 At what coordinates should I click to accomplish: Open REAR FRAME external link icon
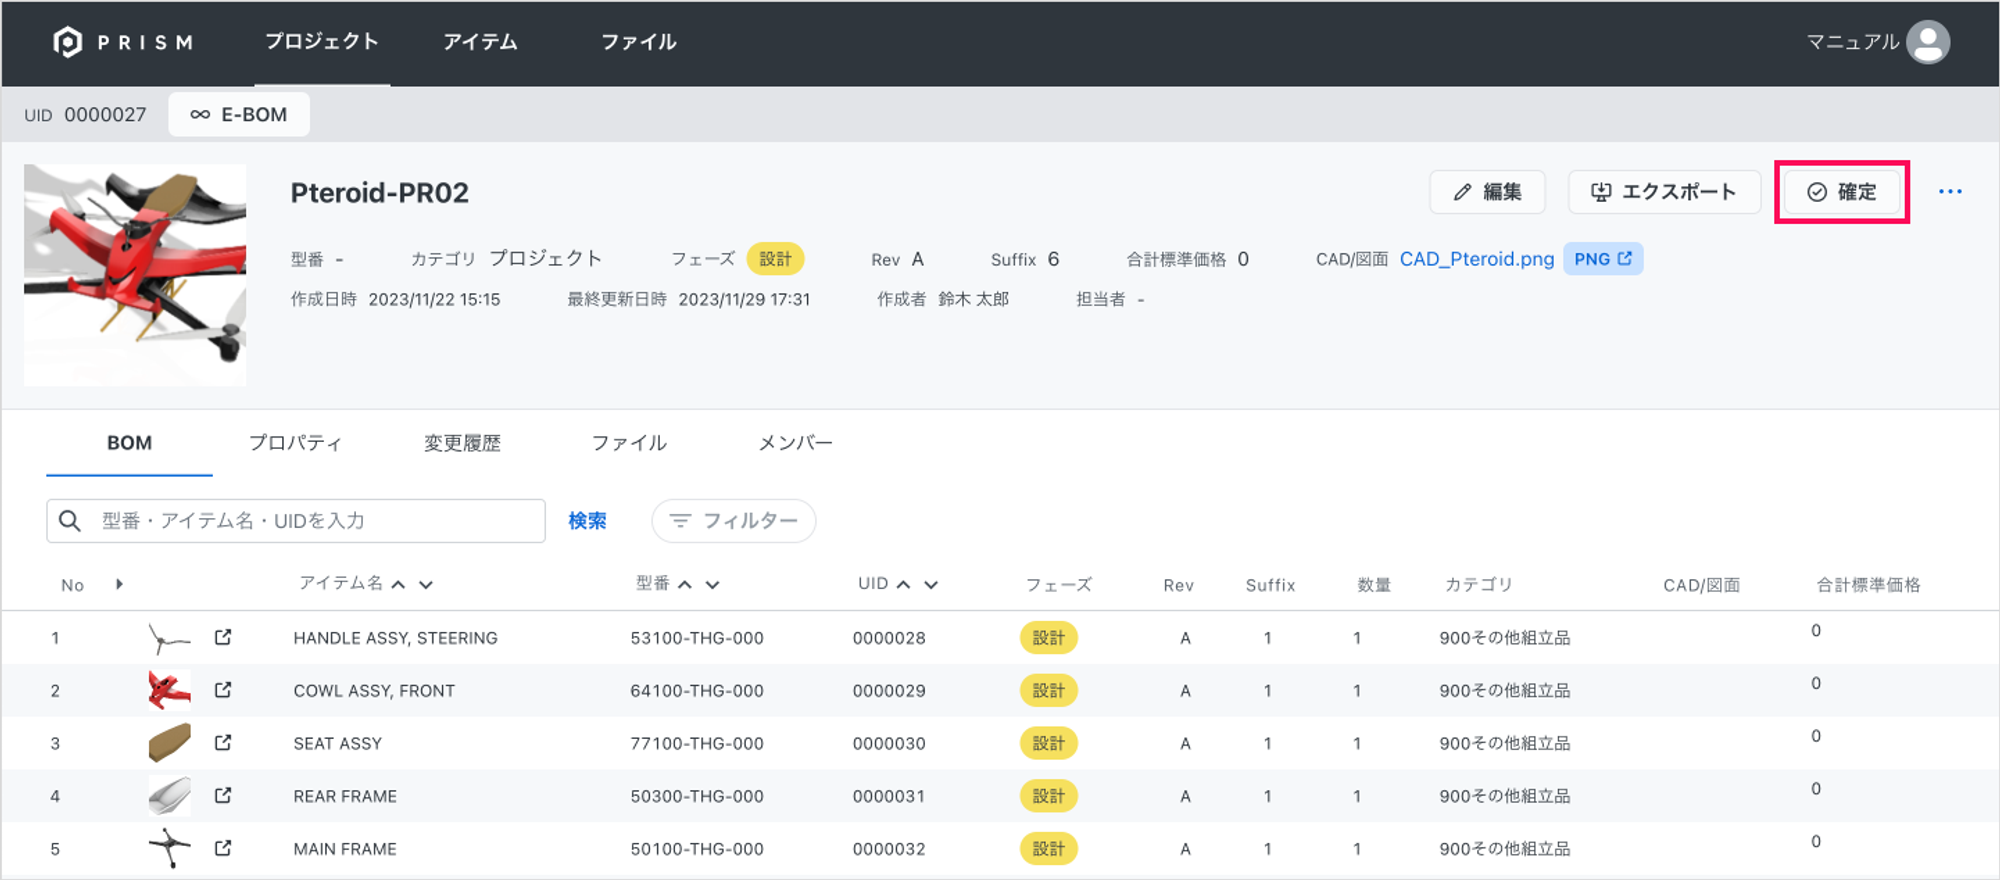[223, 796]
